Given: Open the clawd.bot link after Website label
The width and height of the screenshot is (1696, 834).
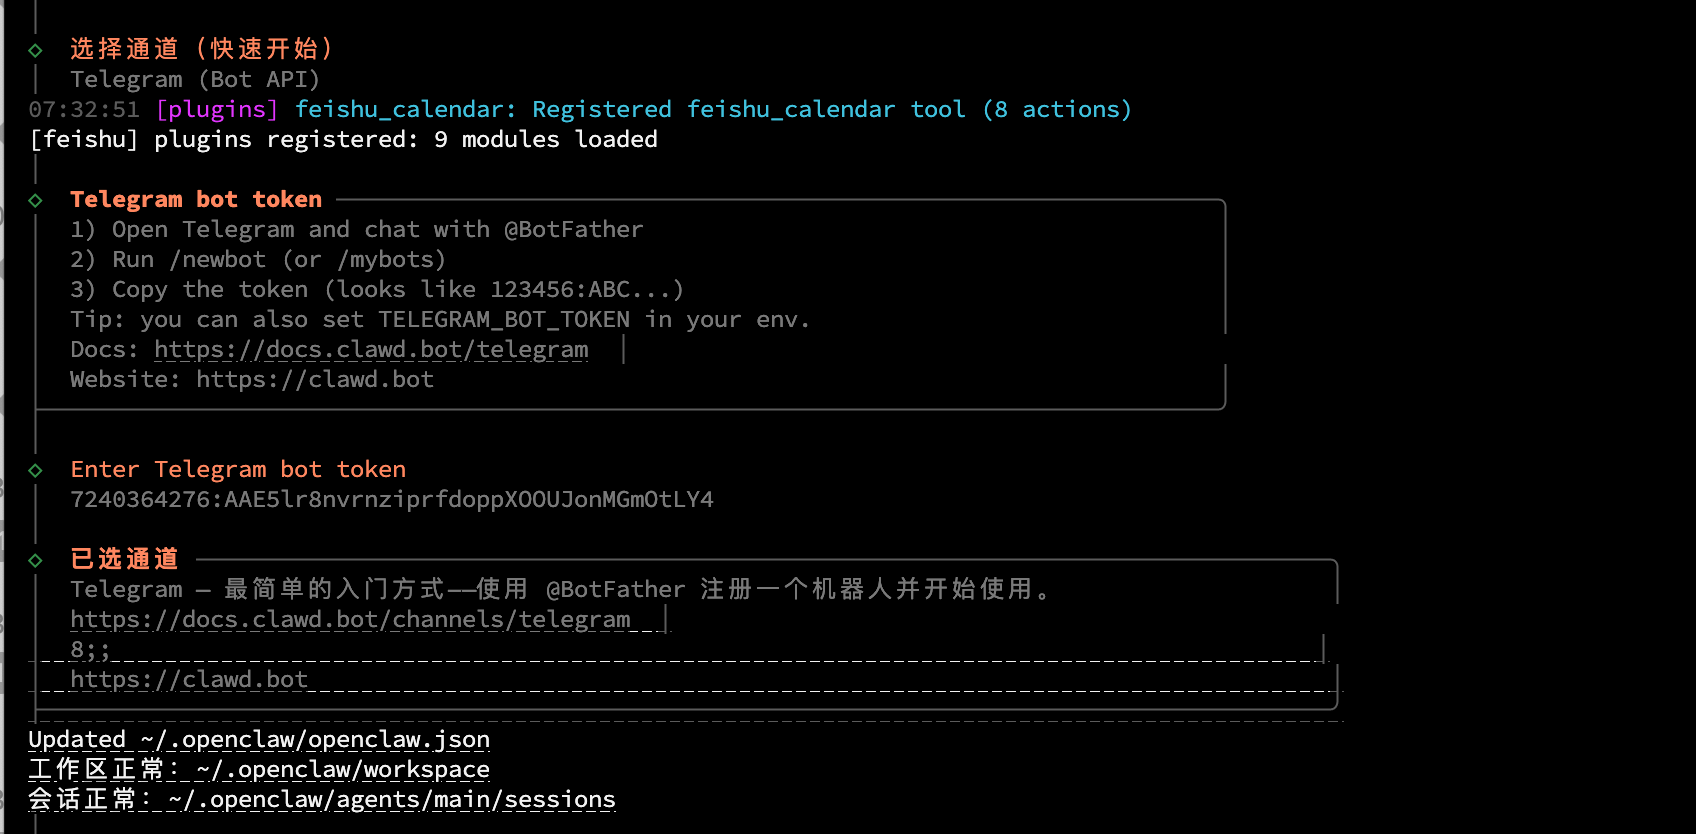Looking at the screenshot, I should pyautogui.click(x=314, y=380).
